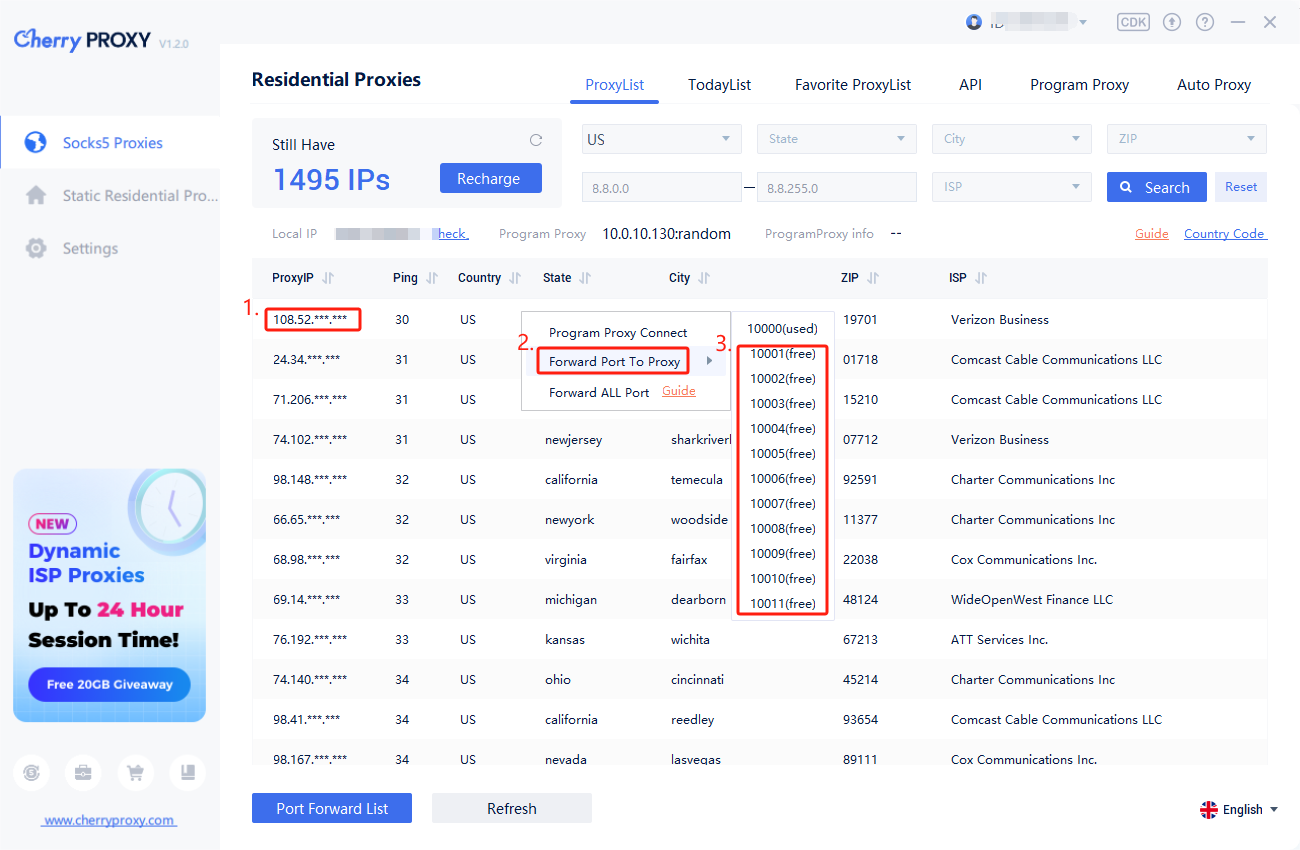Select Forward Port To Proxy menu item
The image size is (1300, 850).
pos(614,361)
